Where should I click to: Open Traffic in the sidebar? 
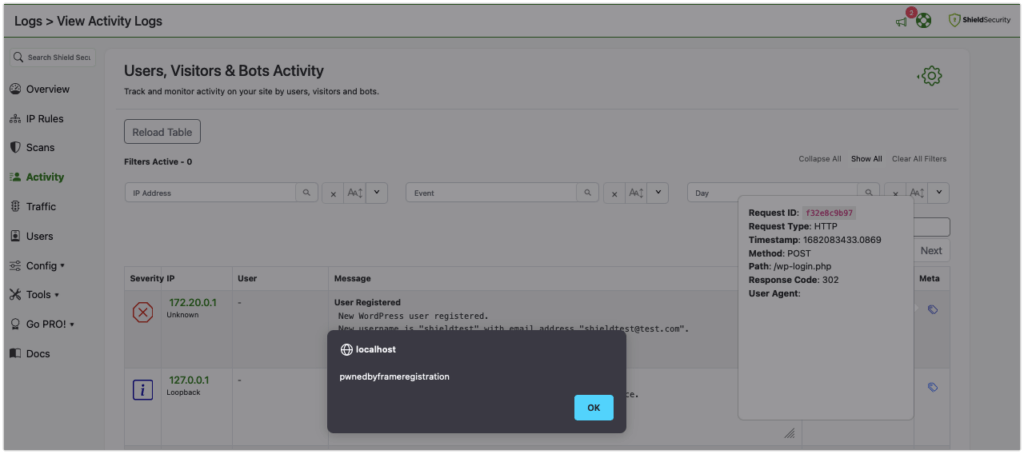point(41,206)
